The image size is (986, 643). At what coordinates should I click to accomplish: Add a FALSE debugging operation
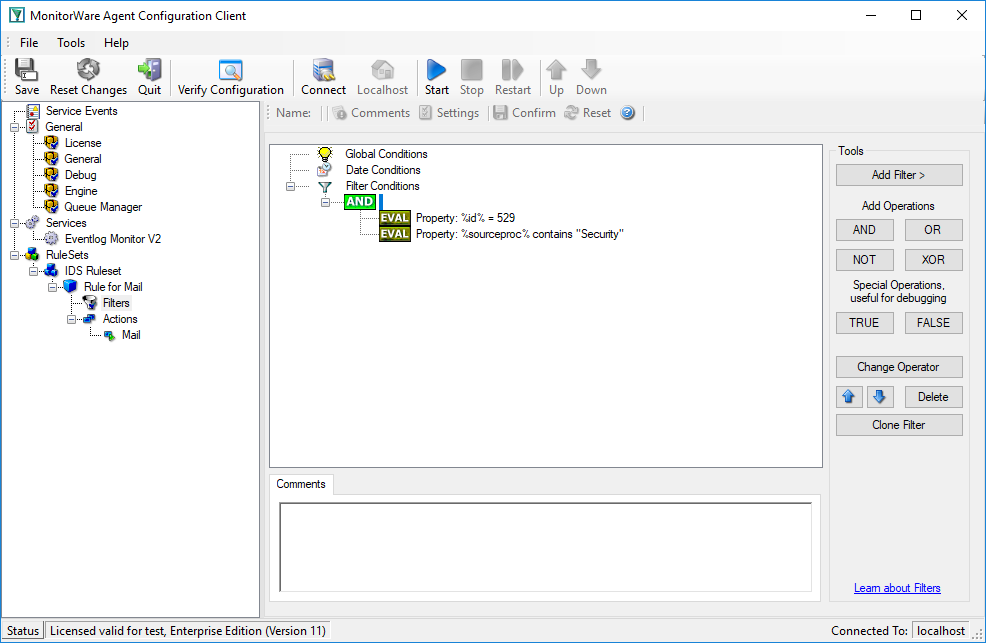click(x=933, y=322)
